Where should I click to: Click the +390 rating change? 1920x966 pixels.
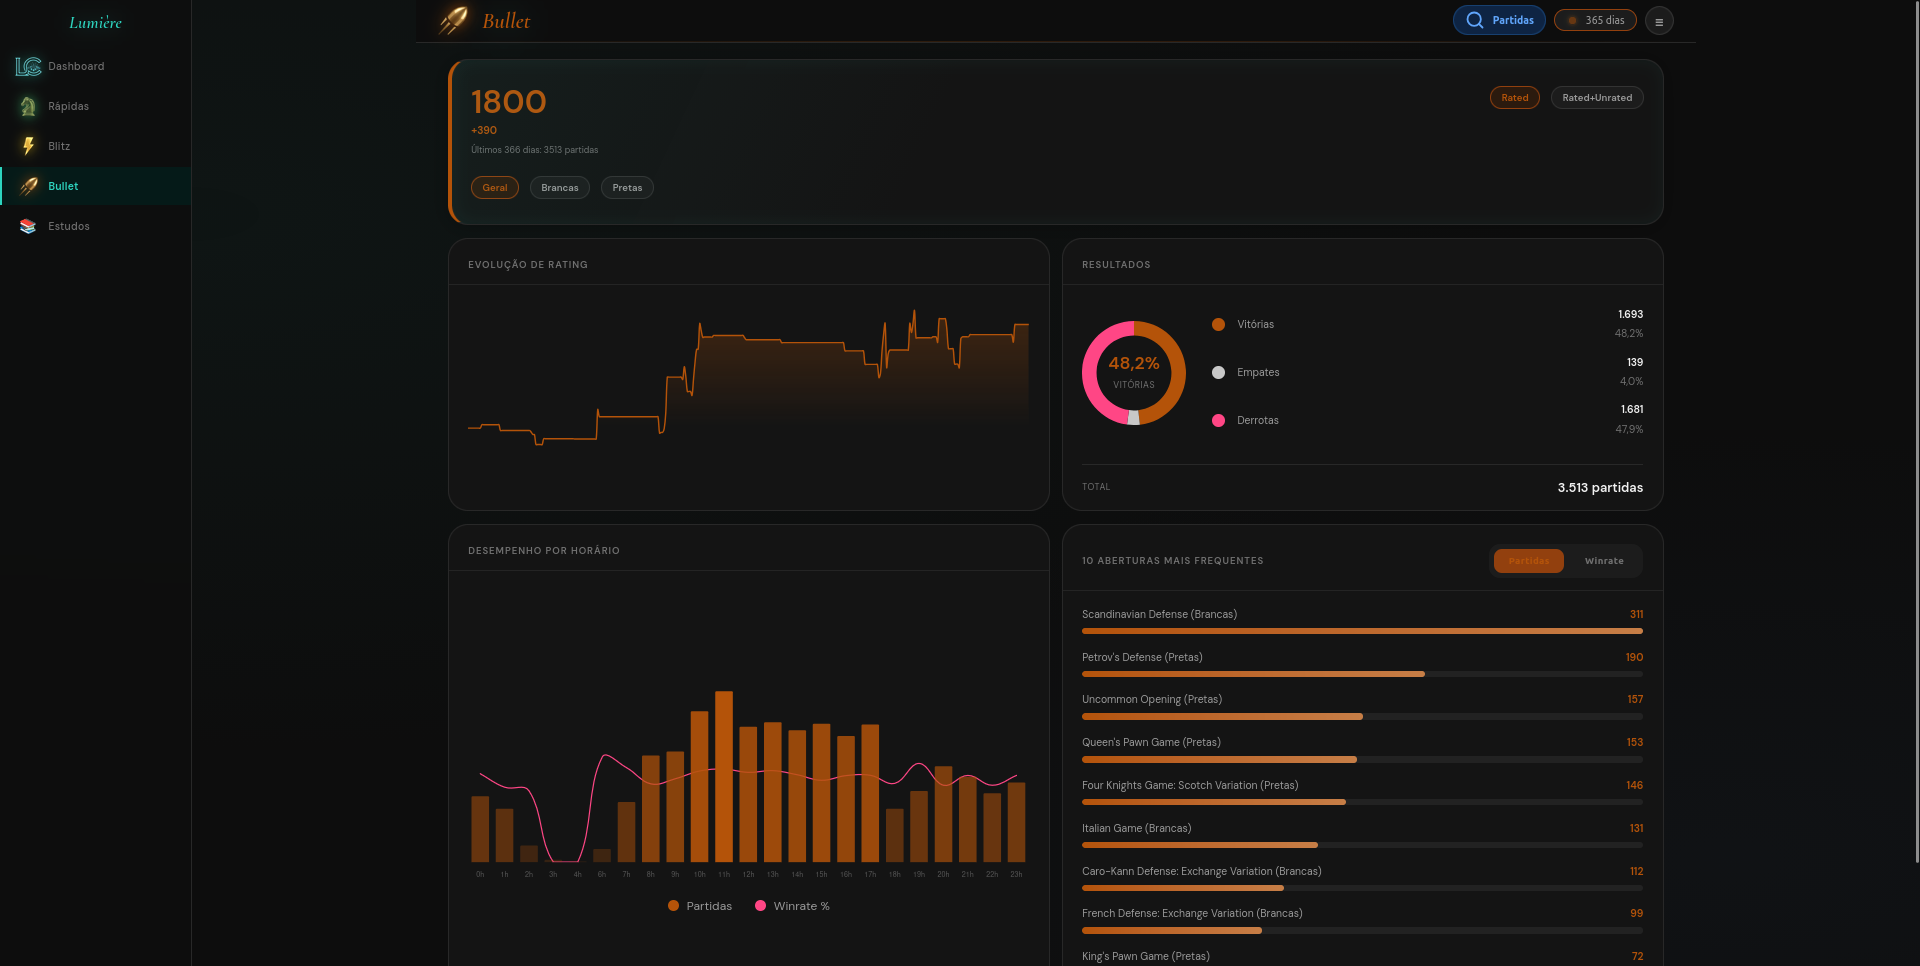484,130
